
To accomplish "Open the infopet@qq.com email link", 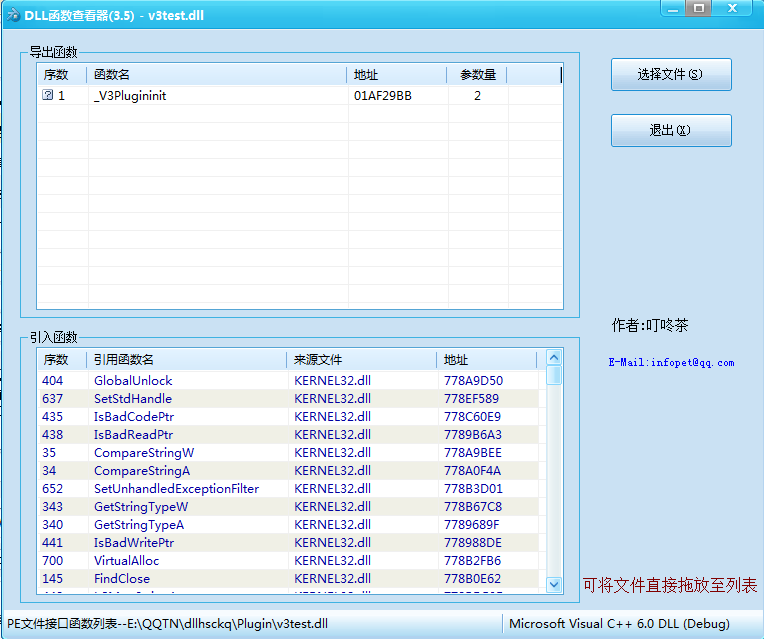I will (670, 363).
